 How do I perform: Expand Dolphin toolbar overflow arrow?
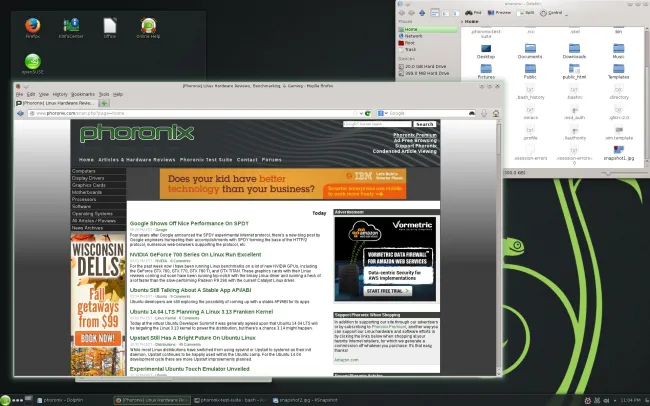pyautogui.click(x=567, y=15)
